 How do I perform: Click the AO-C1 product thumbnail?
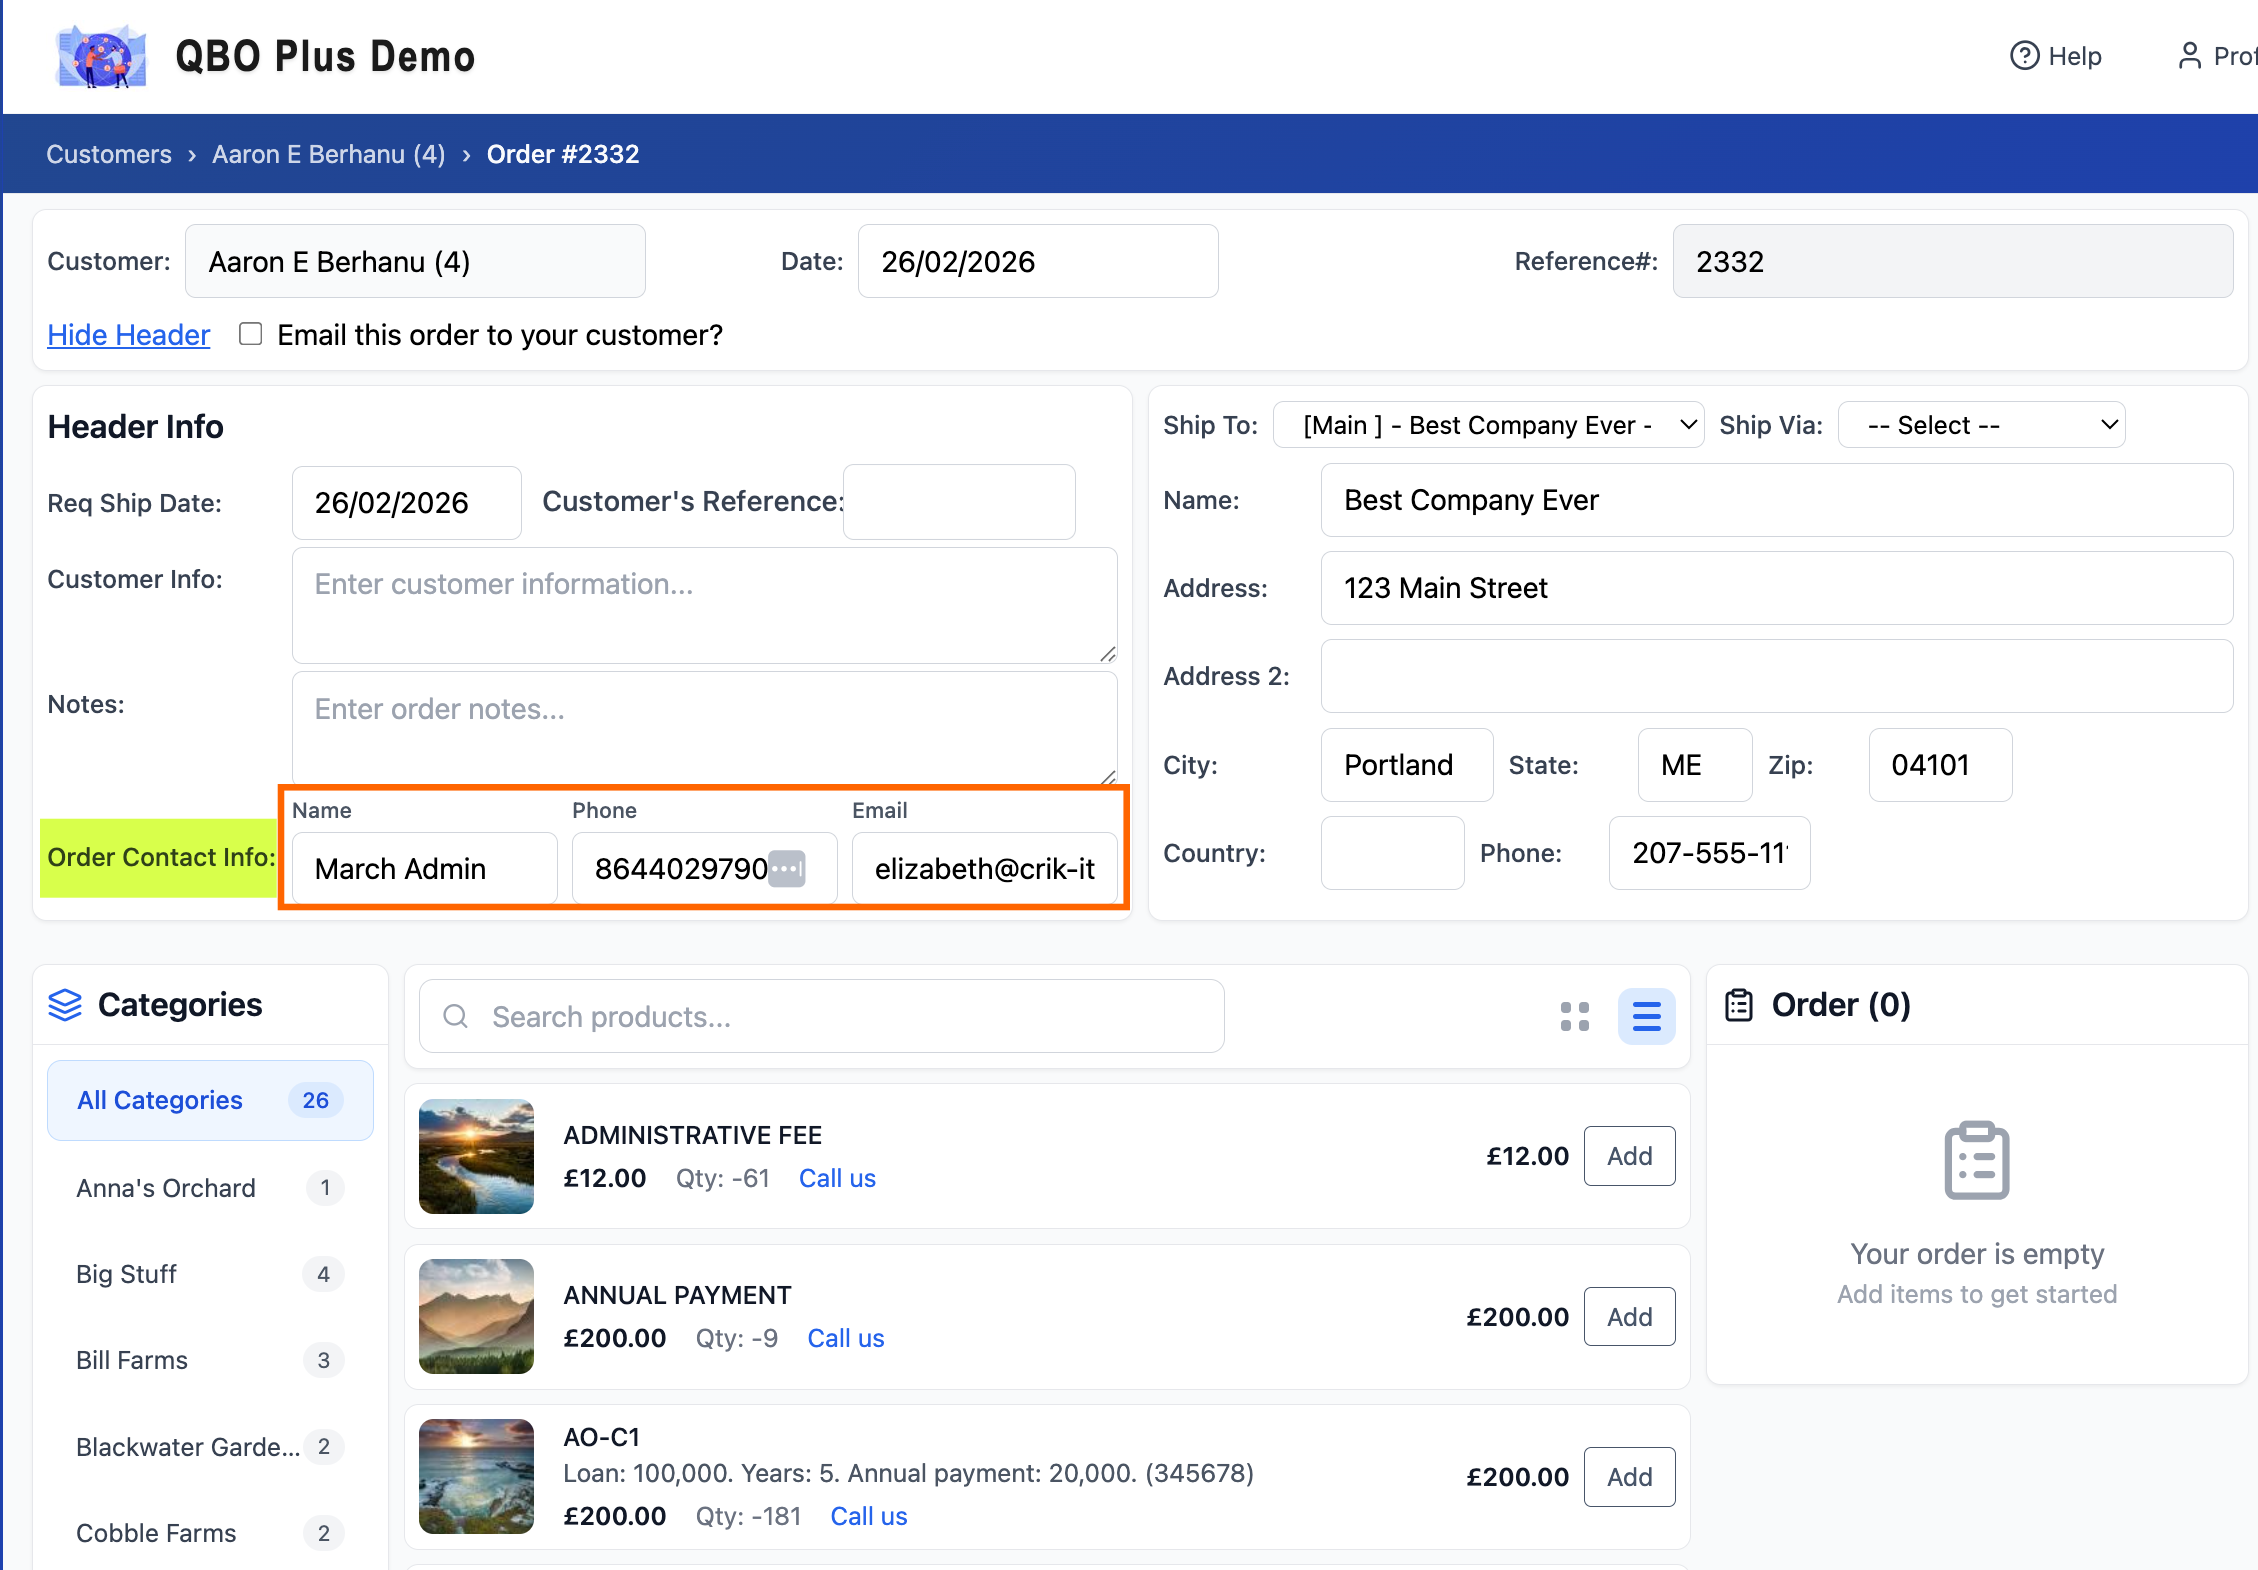(x=476, y=1476)
